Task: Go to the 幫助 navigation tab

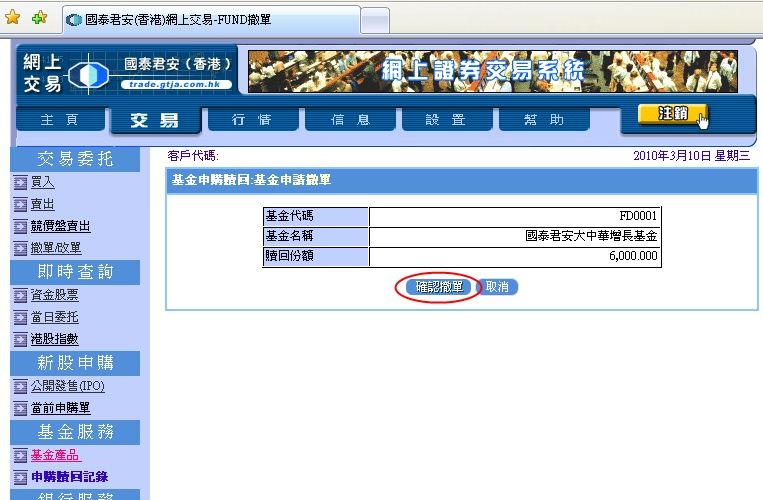Action: [x=544, y=120]
